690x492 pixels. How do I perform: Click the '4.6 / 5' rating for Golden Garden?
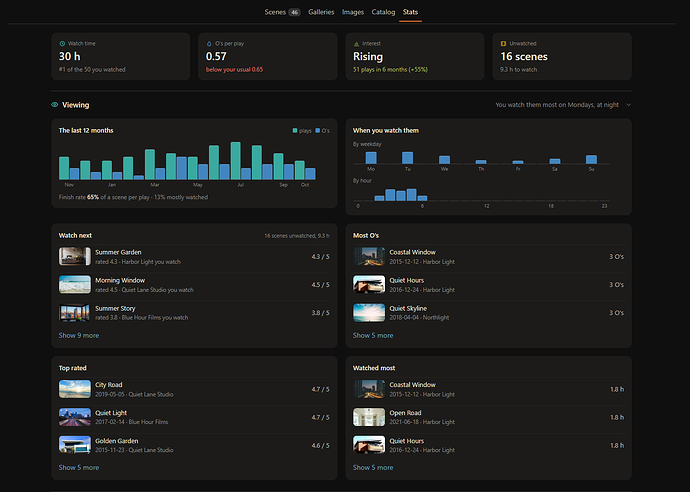tap(320, 445)
